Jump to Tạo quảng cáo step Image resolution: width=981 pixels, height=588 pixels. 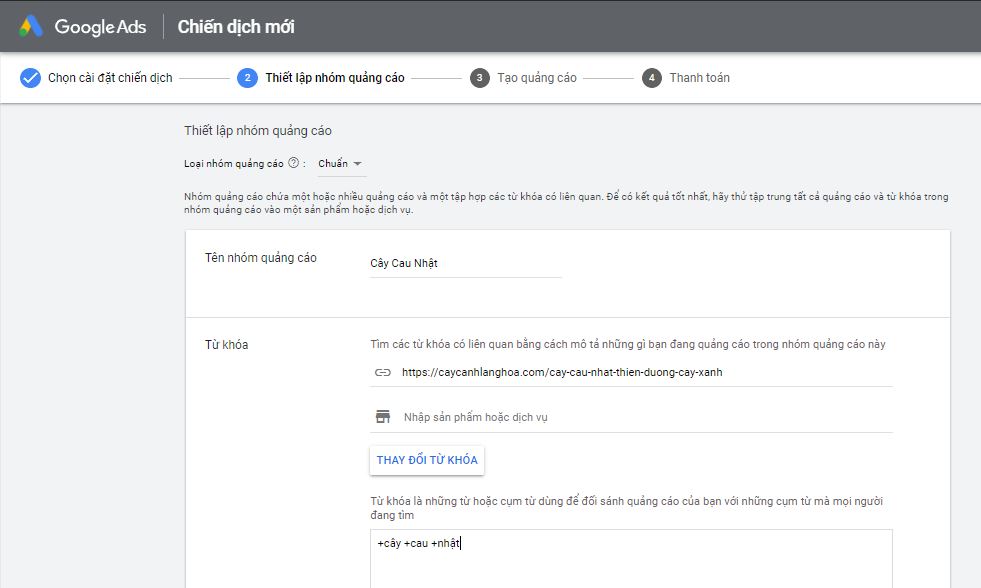point(536,78)
